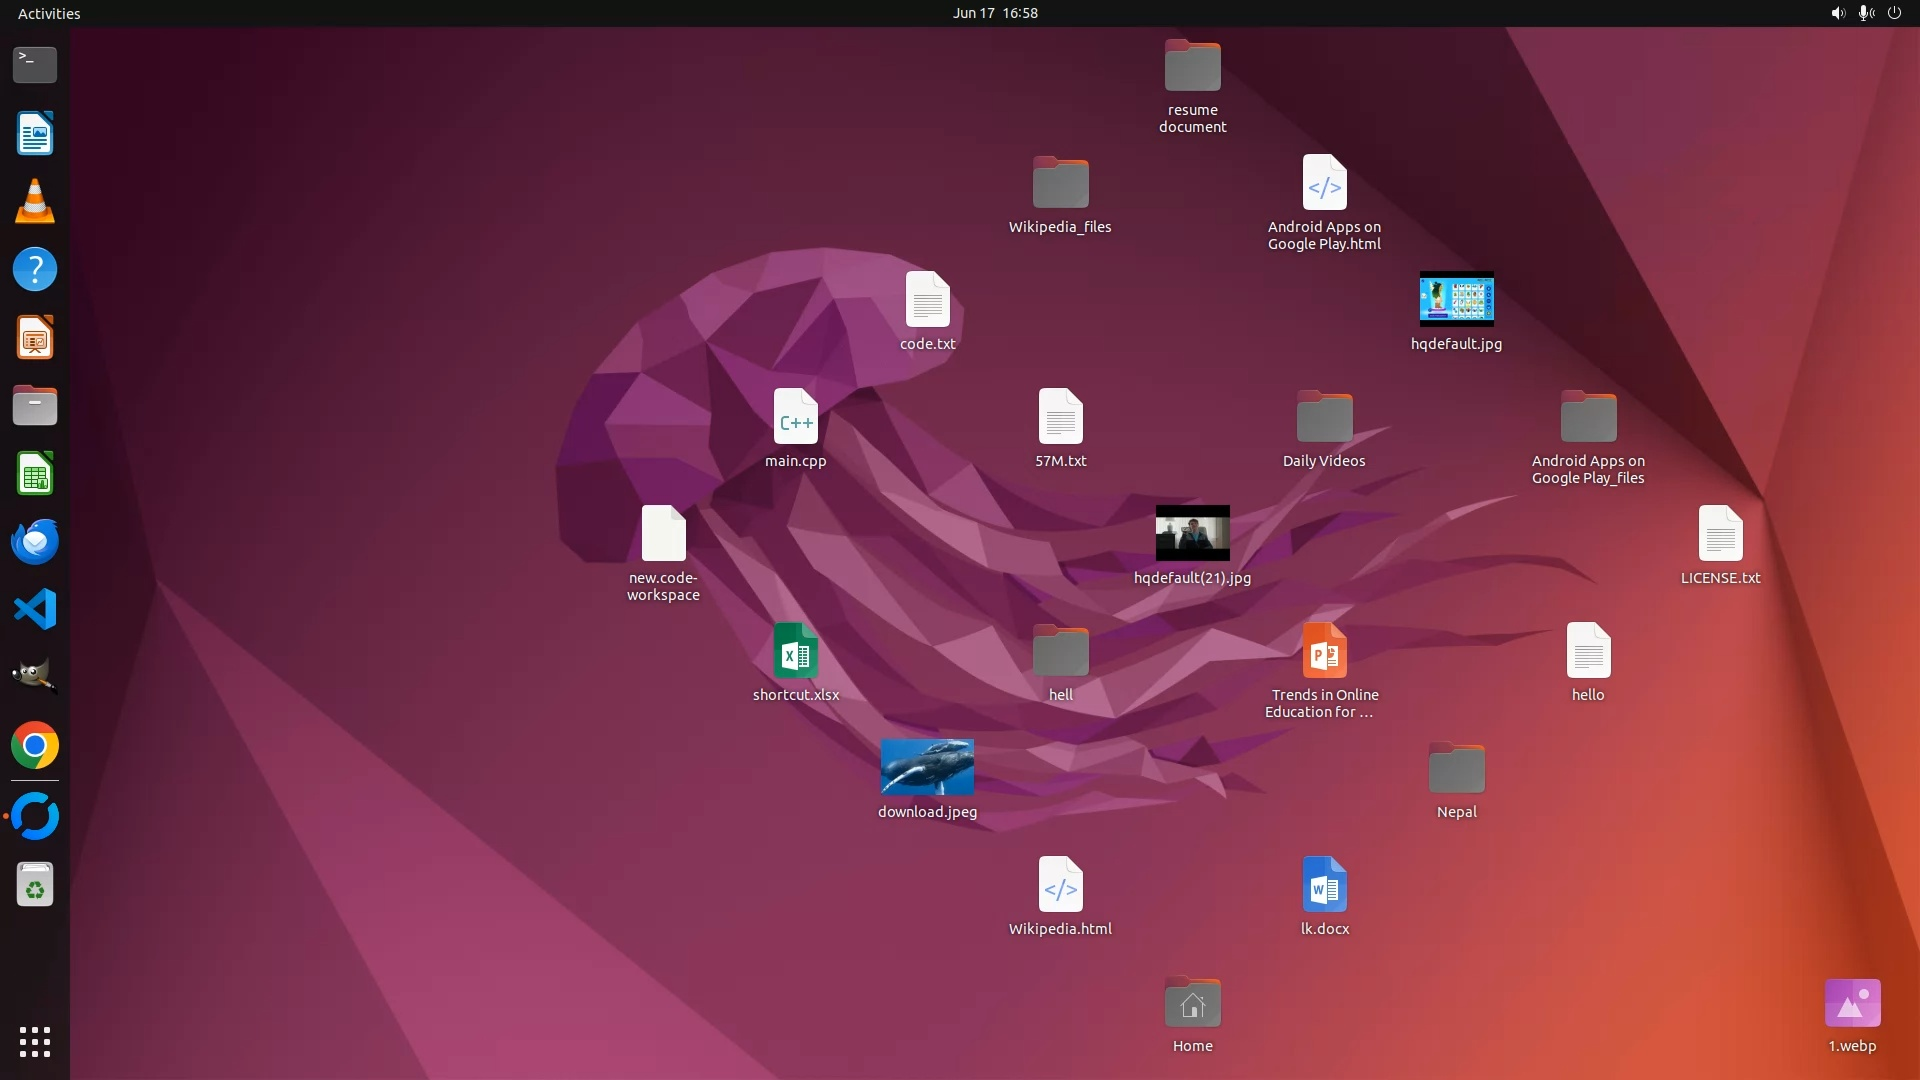
Task: Select hqdefault(21).jpg image thumbnail
Action: click(x=1192, y=533)
